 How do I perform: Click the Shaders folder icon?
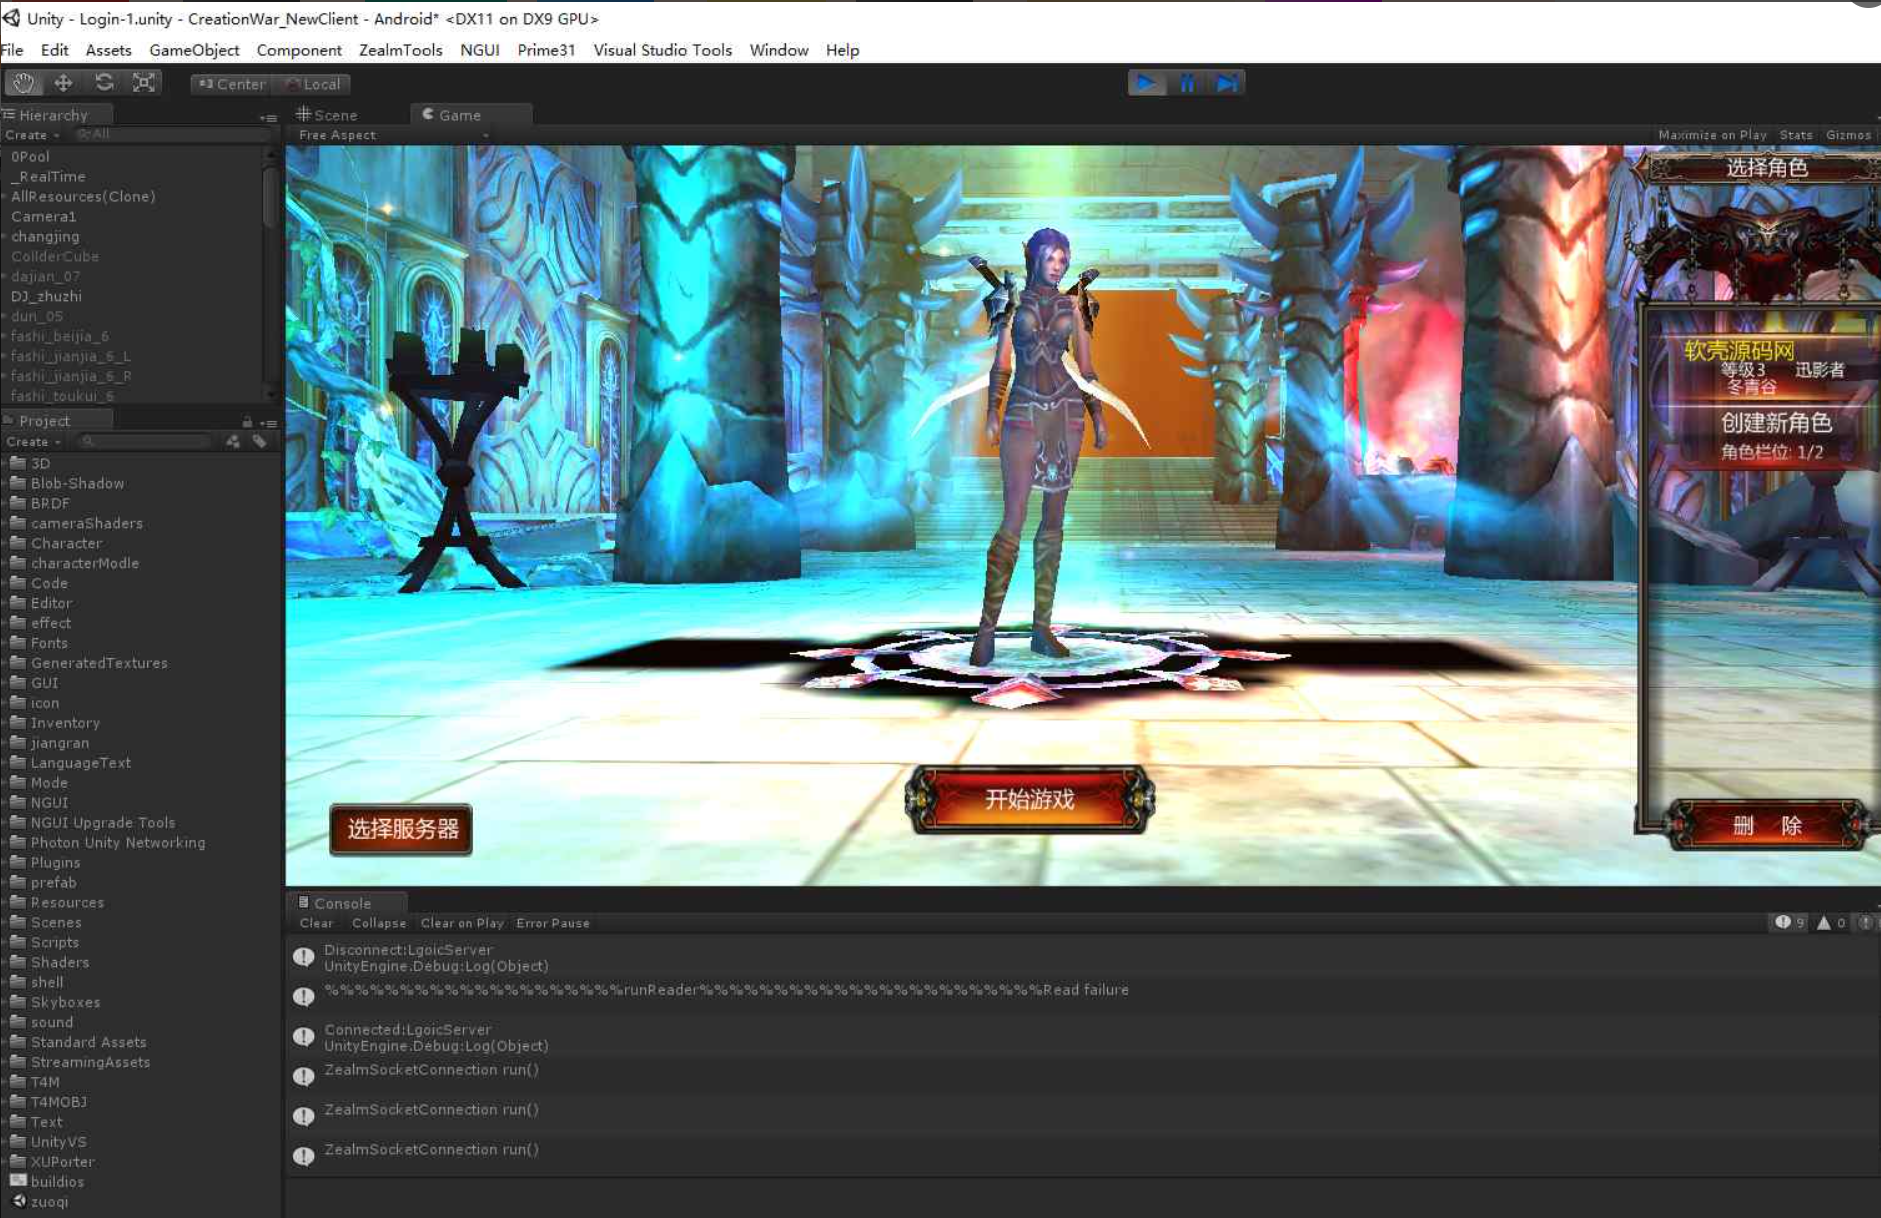pyautogui.click(x=18, y=962)
